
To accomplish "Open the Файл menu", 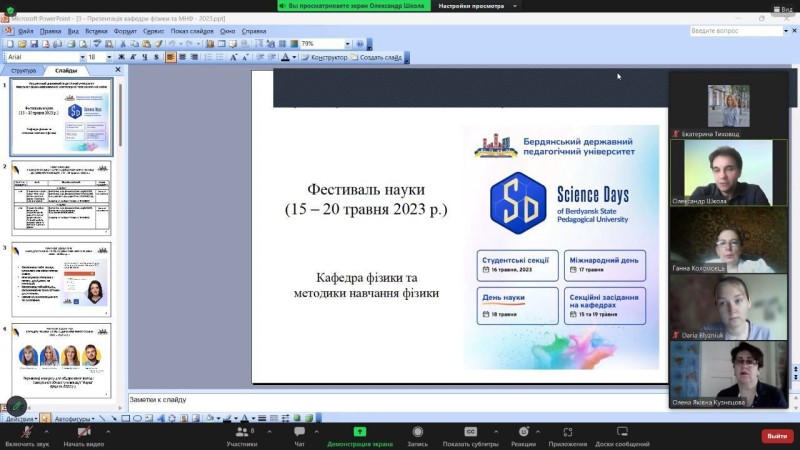I will 26,31.
